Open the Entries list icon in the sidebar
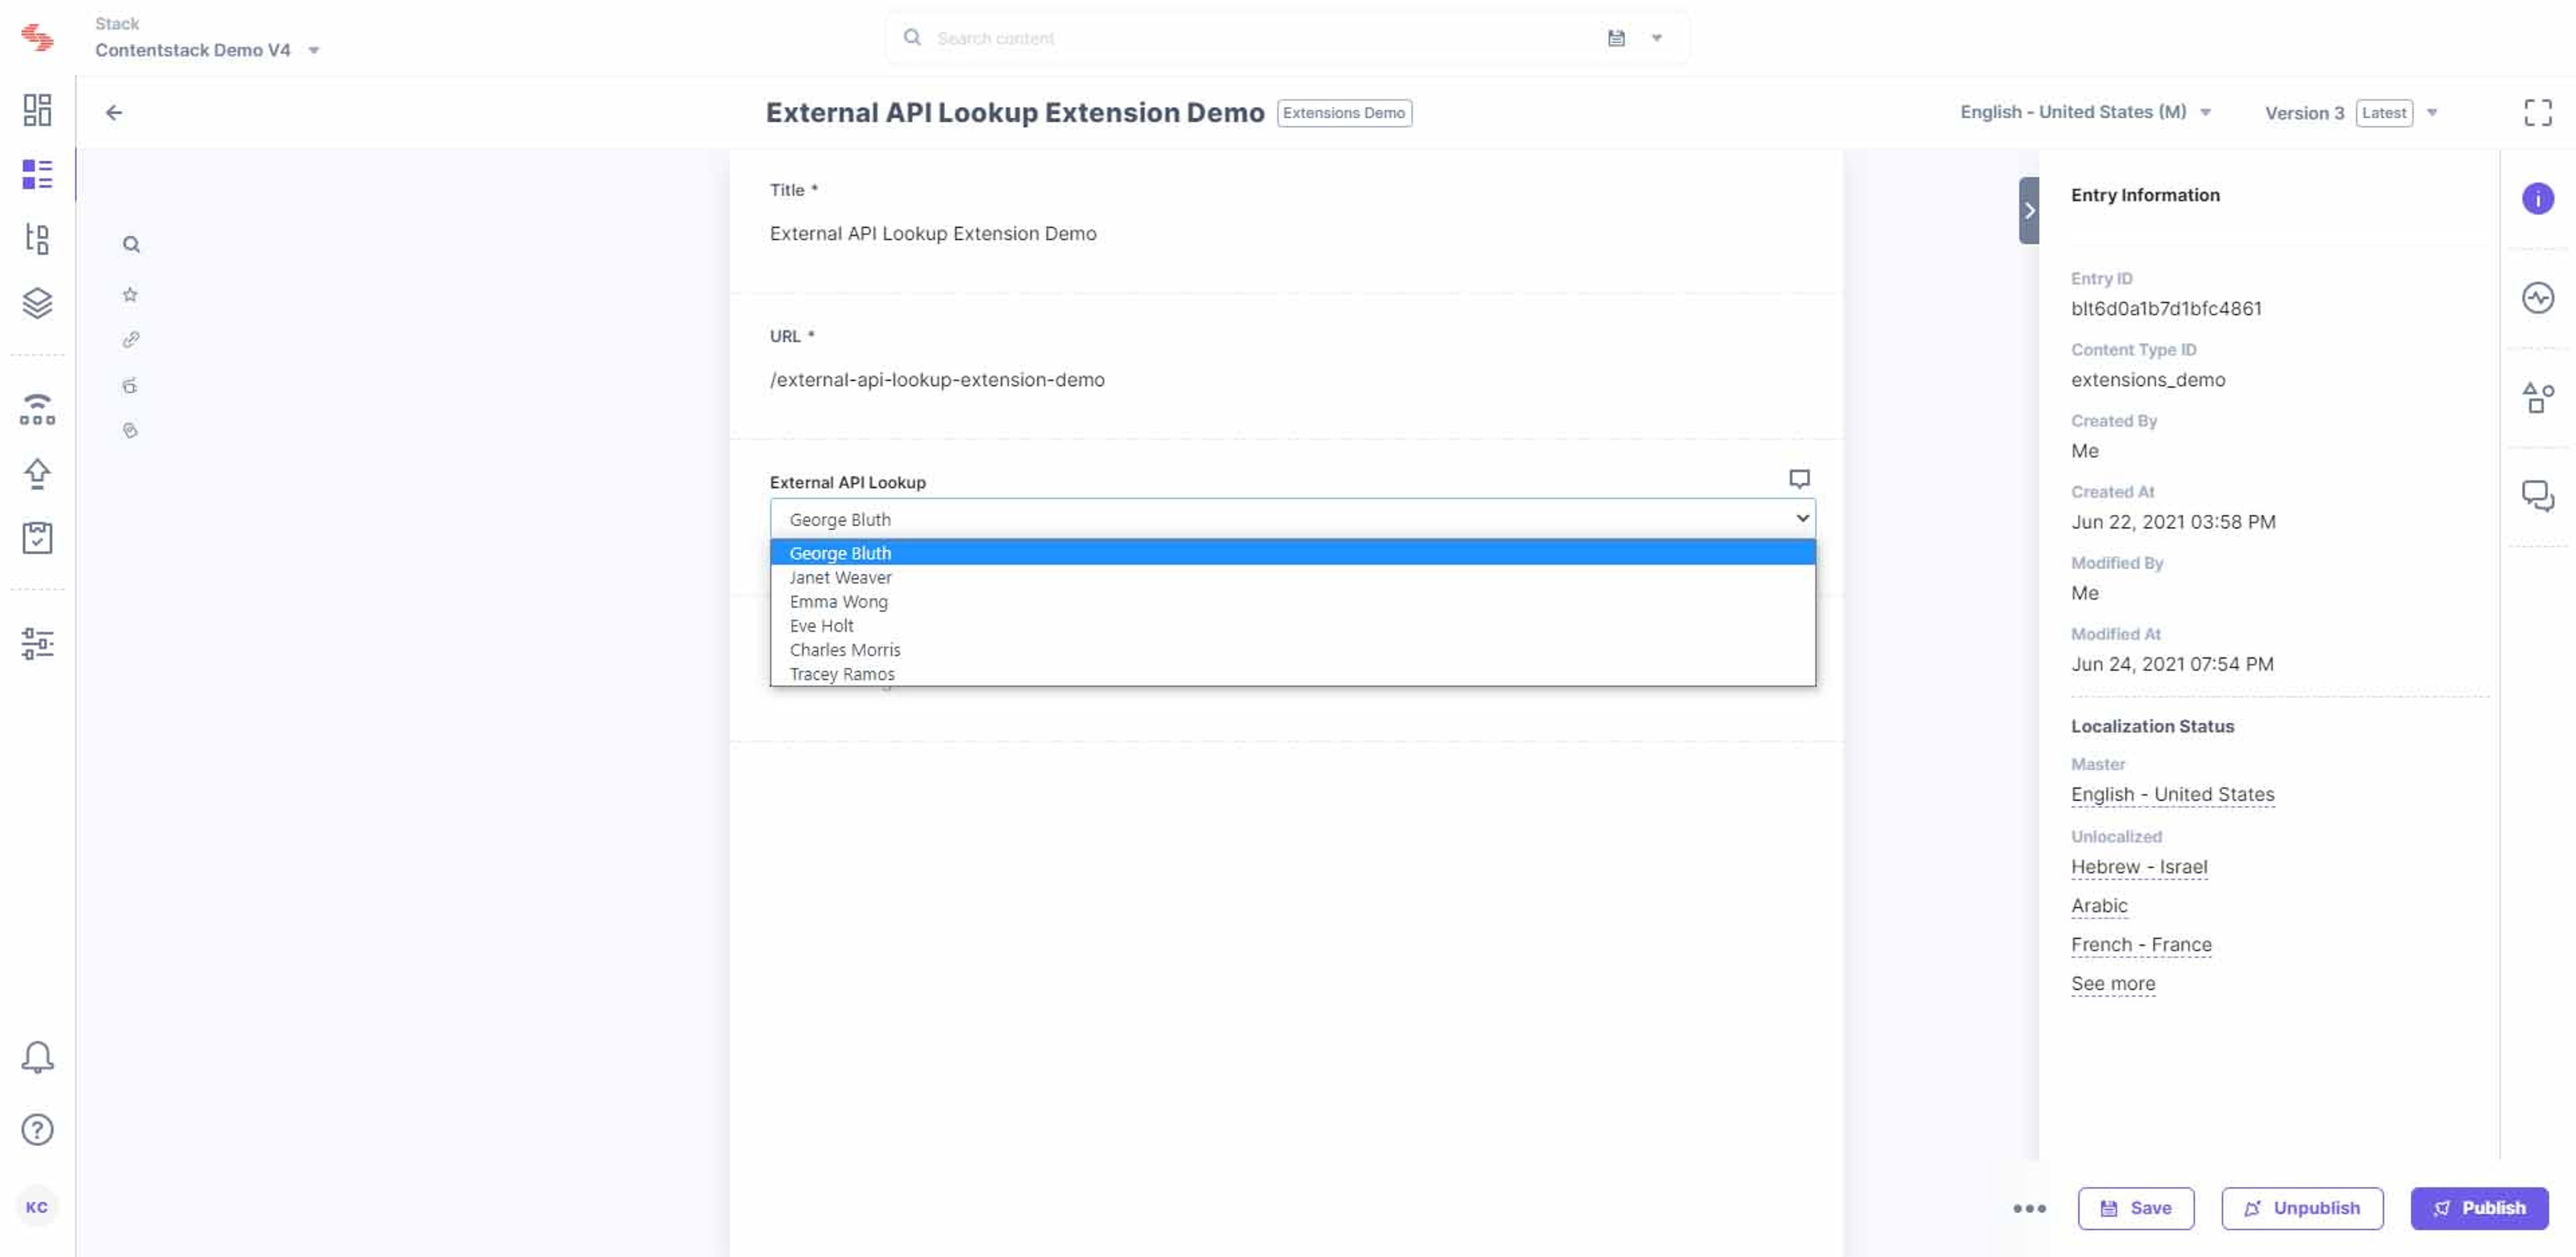 pyautogui.click(x=37, y=174)
